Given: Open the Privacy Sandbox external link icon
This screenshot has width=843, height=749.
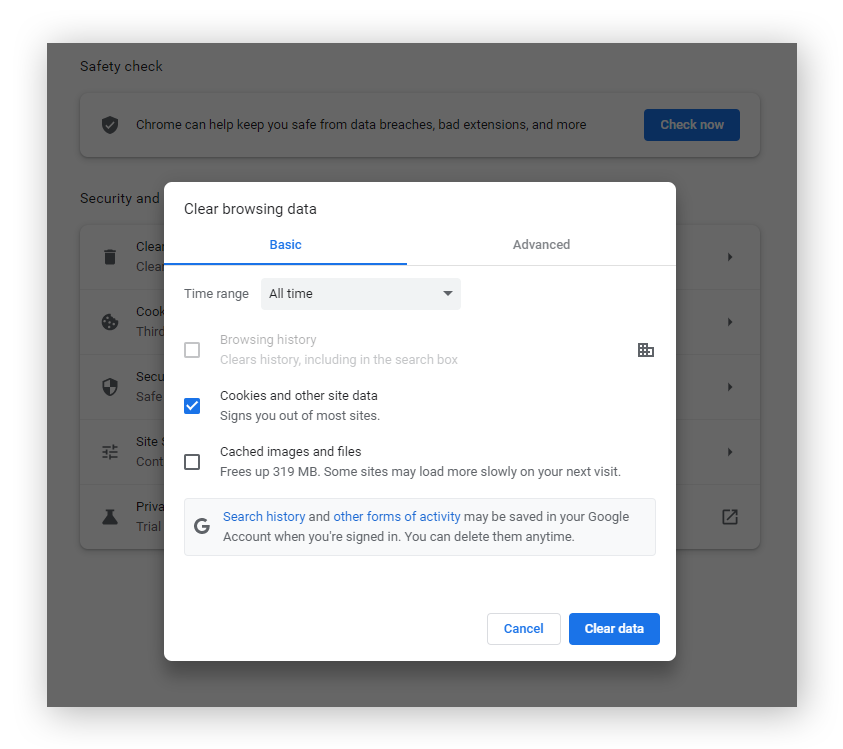Looking at the screenshot, I should tap(730, 517).
